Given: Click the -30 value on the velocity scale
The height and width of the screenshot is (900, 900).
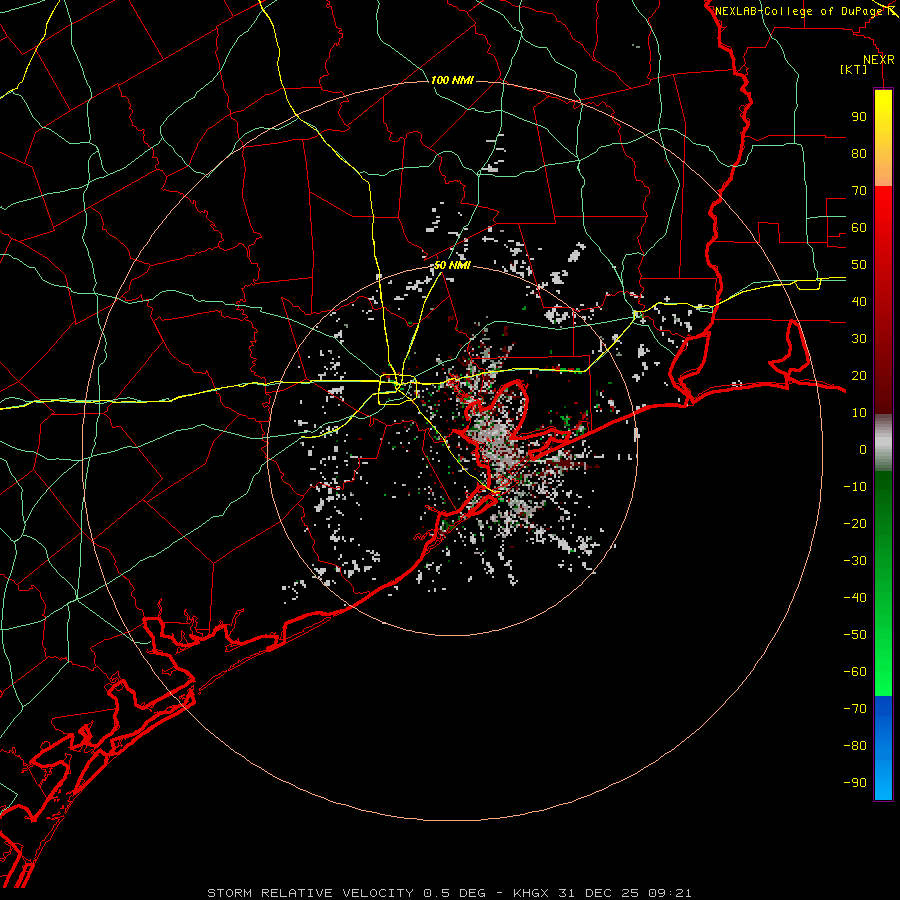Looking at the screenshot, I should click(x=855, y=561).
